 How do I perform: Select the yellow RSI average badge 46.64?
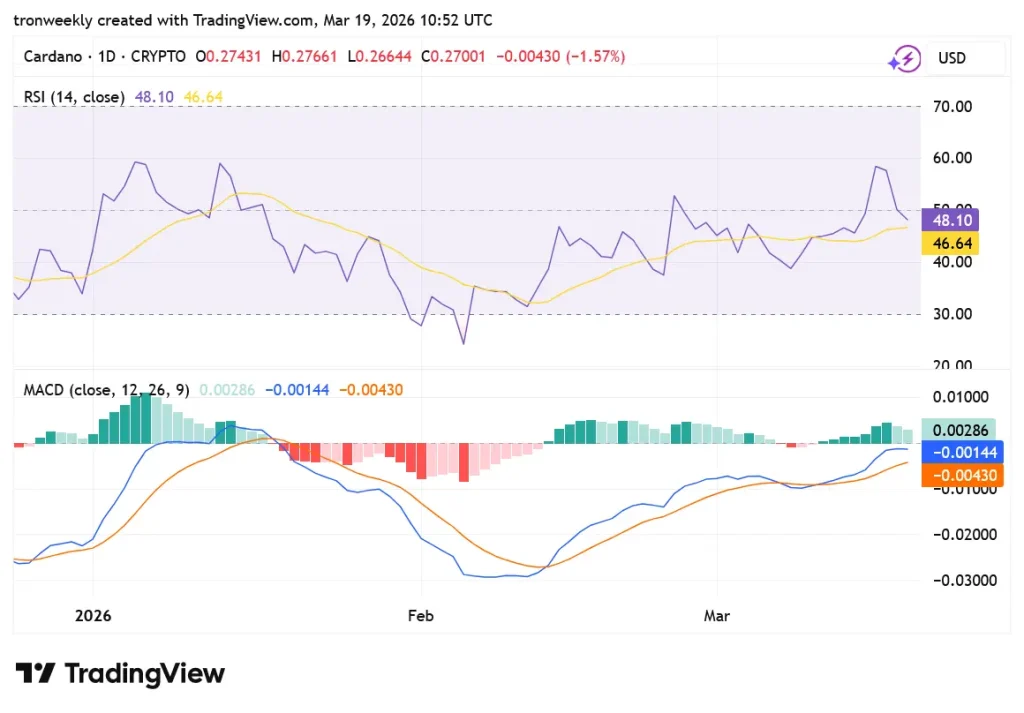(x=950, y=243)
